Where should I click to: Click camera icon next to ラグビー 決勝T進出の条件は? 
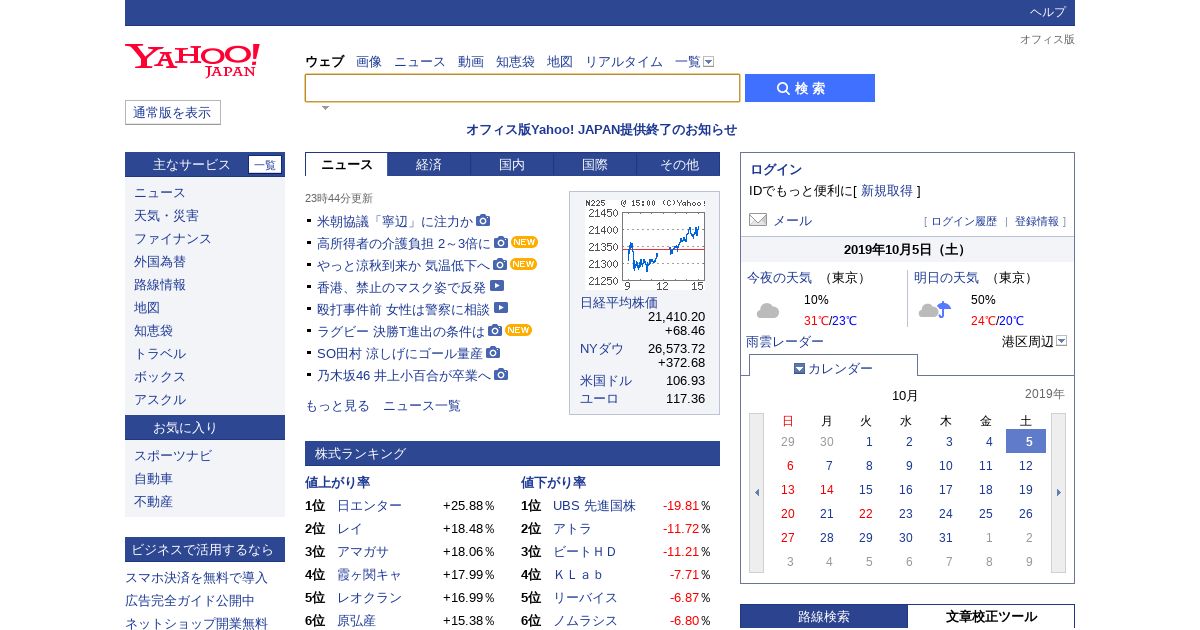click(495, 331)
